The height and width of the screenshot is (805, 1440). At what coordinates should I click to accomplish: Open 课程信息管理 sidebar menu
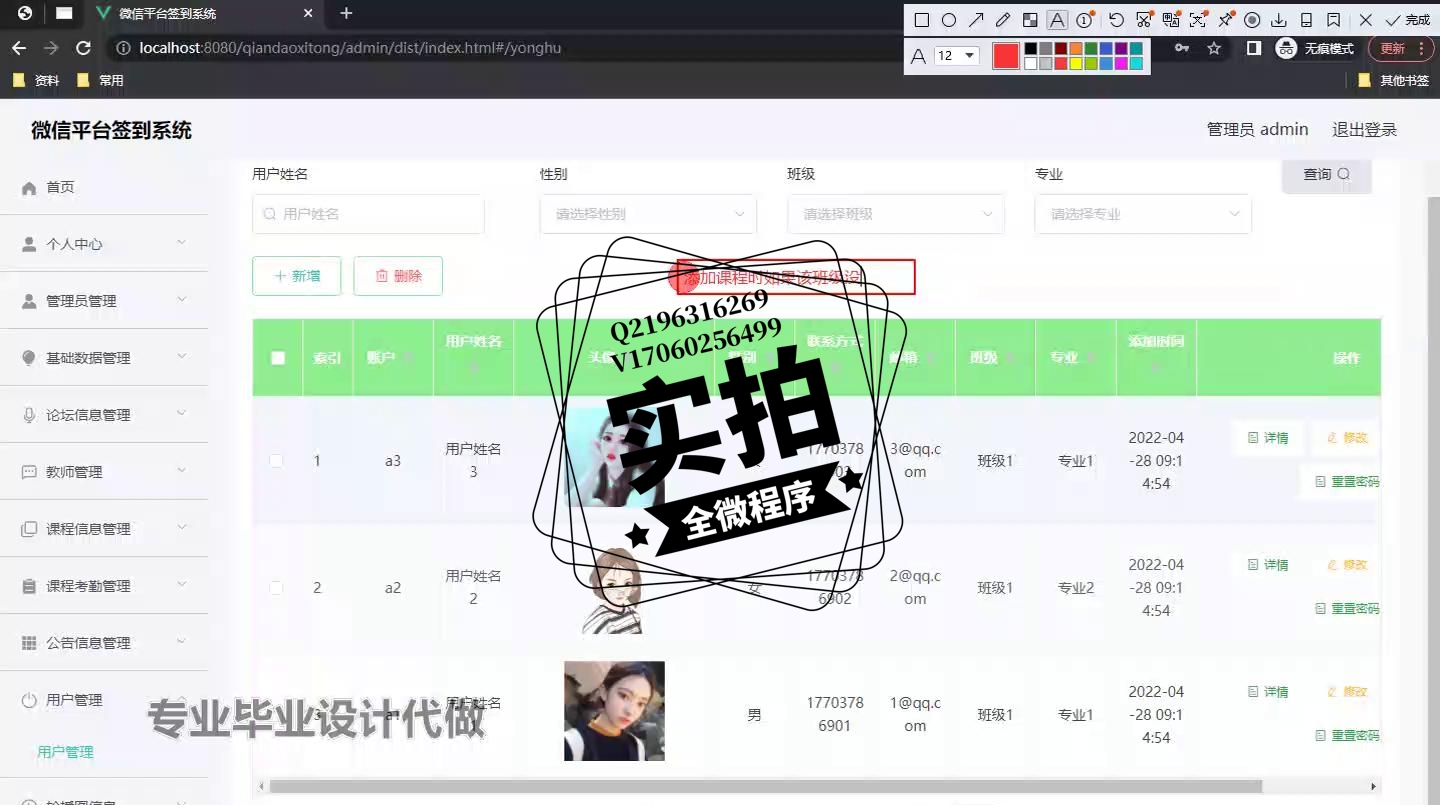click(x=104, y=529)
